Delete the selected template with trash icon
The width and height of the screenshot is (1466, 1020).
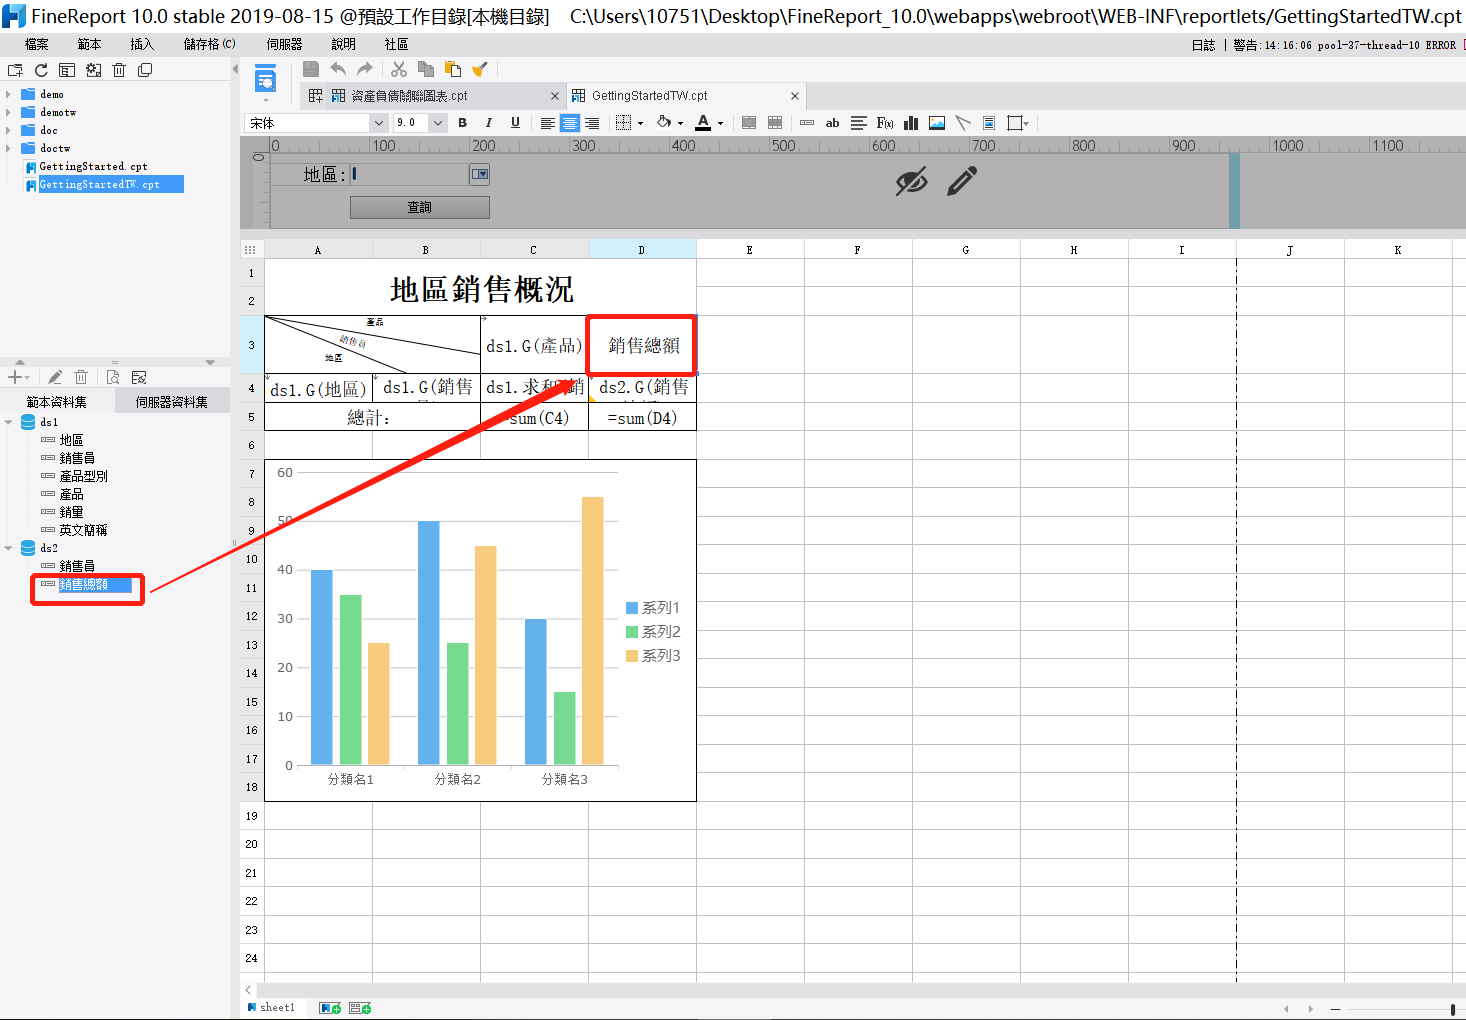(x=119, y=70)
